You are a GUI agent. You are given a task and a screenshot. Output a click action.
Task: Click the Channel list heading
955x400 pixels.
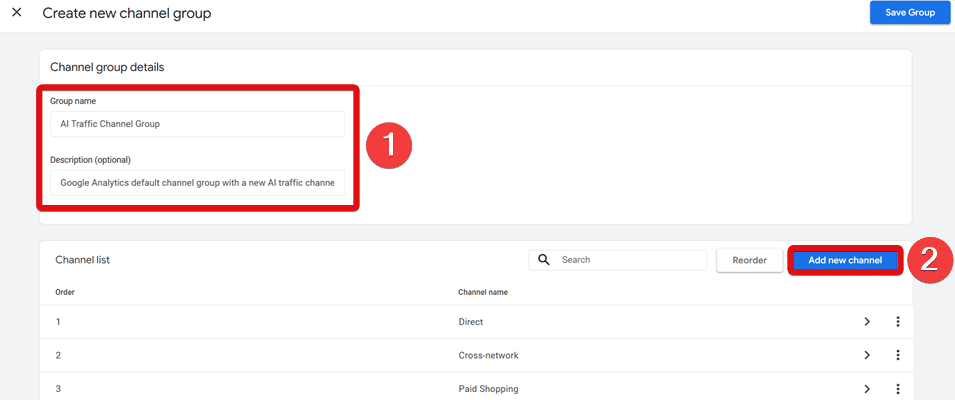tap(83, 260)
